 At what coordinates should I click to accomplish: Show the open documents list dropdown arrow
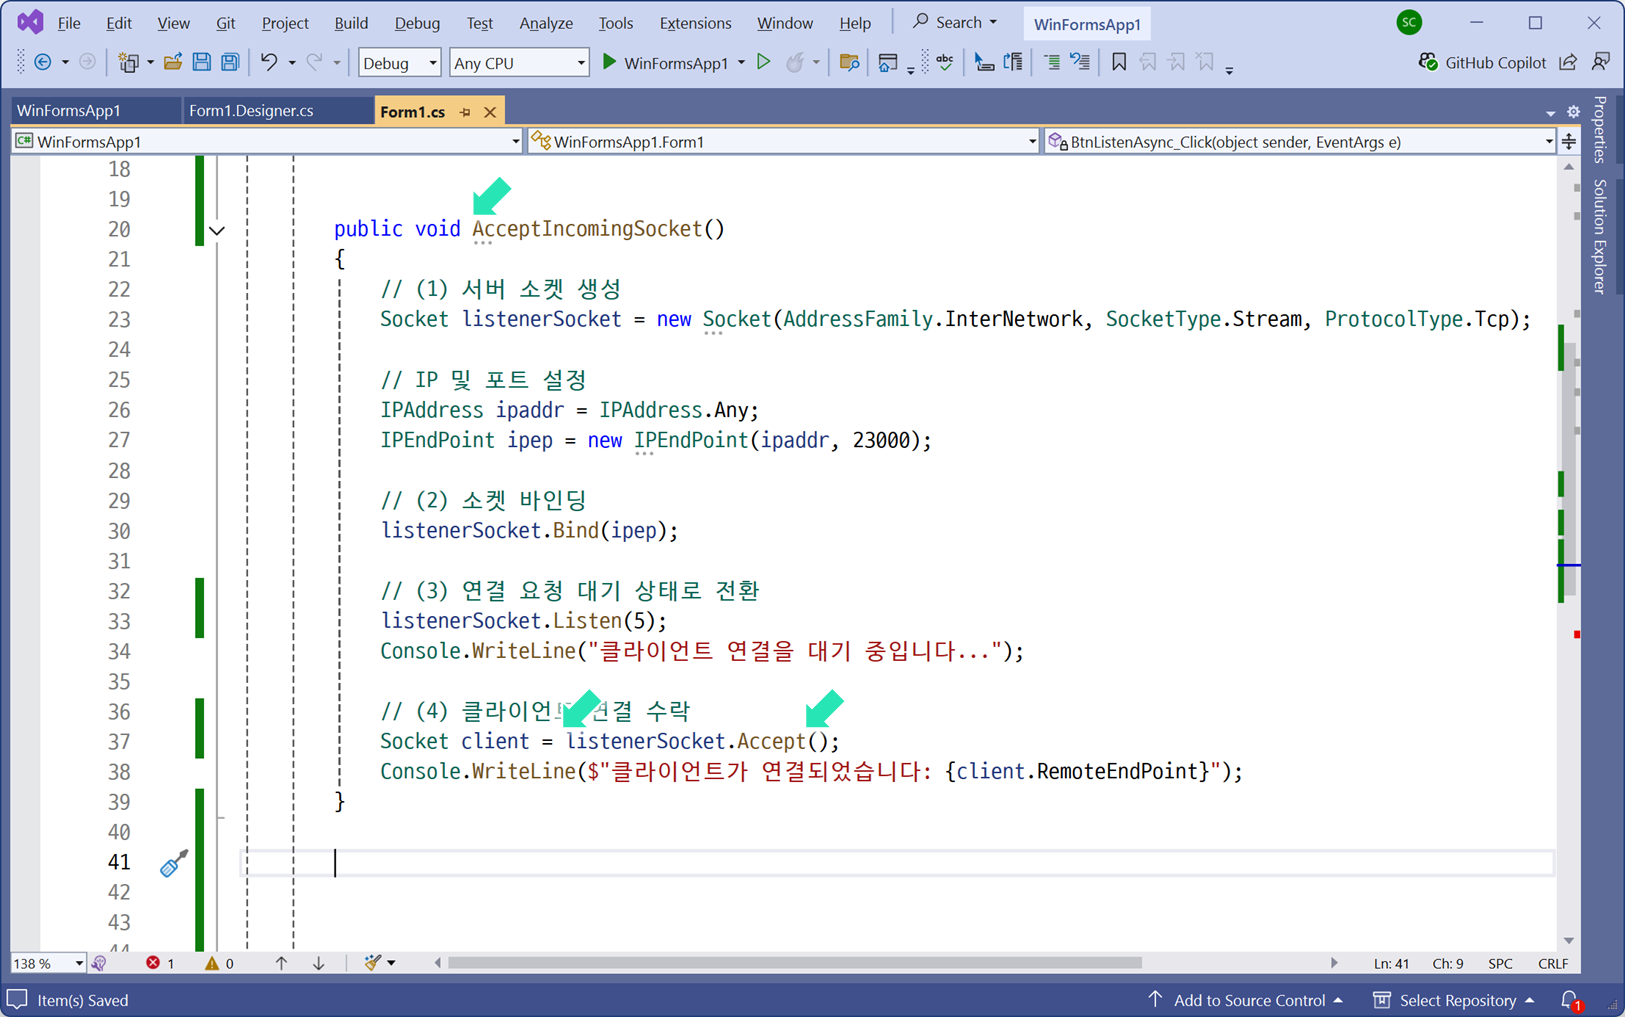(x=1550, y=112)
